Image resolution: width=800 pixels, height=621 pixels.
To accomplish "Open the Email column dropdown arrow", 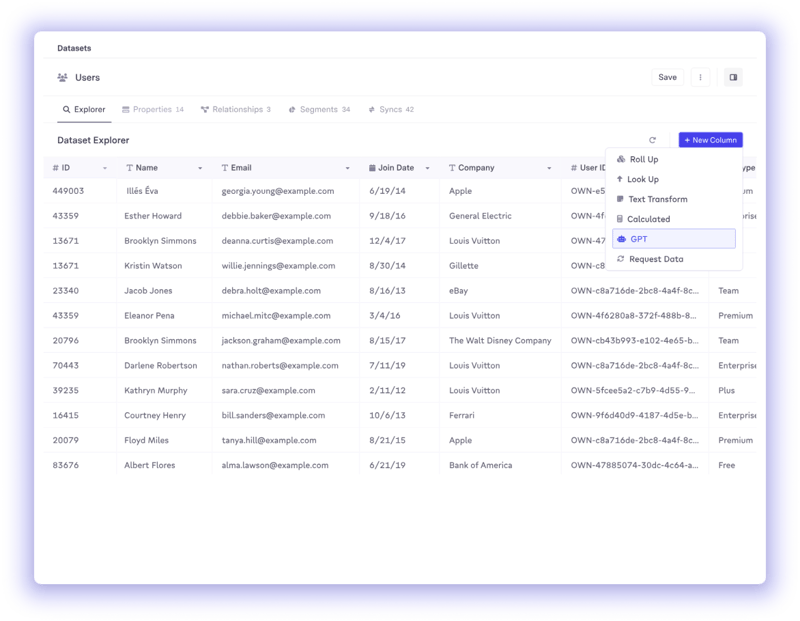I will (348, 168).
